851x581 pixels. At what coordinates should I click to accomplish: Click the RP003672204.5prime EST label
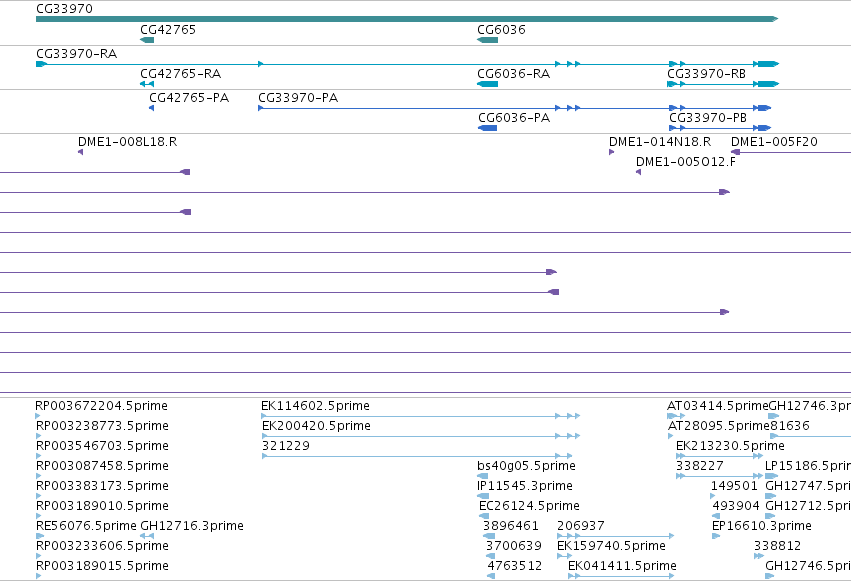click(x=101, y=406)
